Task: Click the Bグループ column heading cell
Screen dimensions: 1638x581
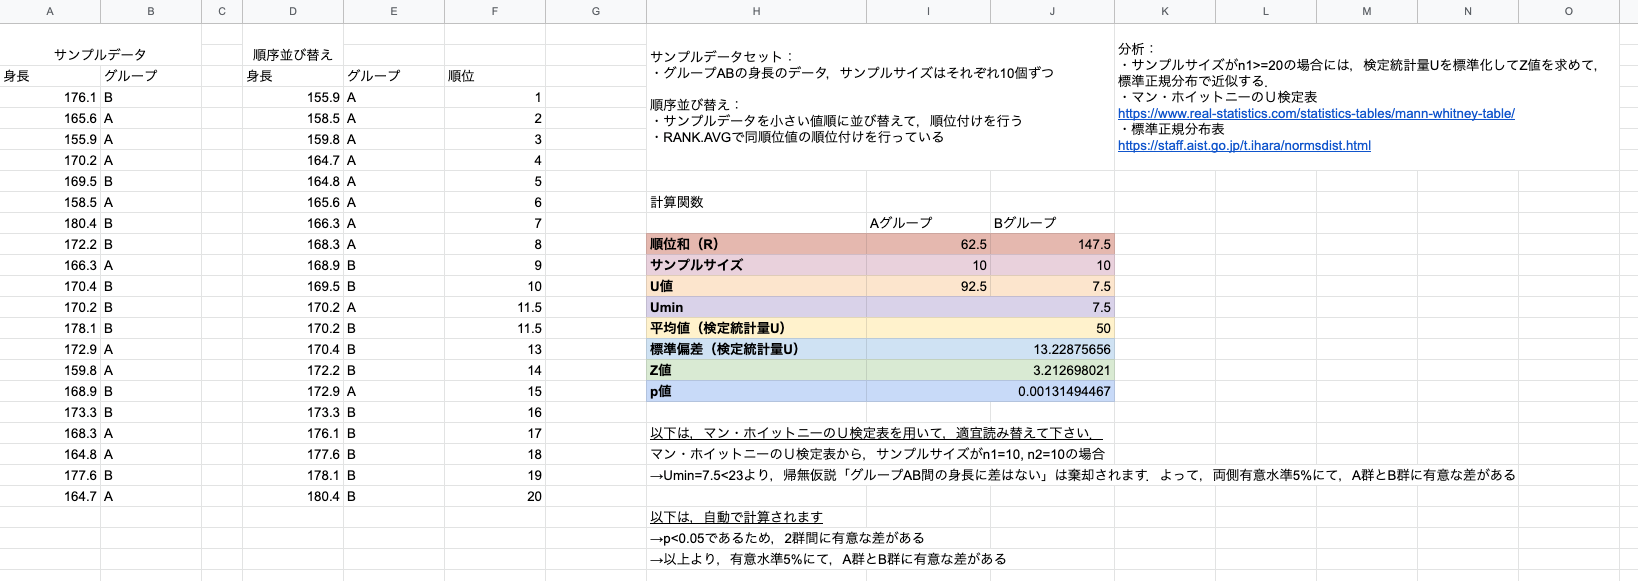Action: 1052,223
